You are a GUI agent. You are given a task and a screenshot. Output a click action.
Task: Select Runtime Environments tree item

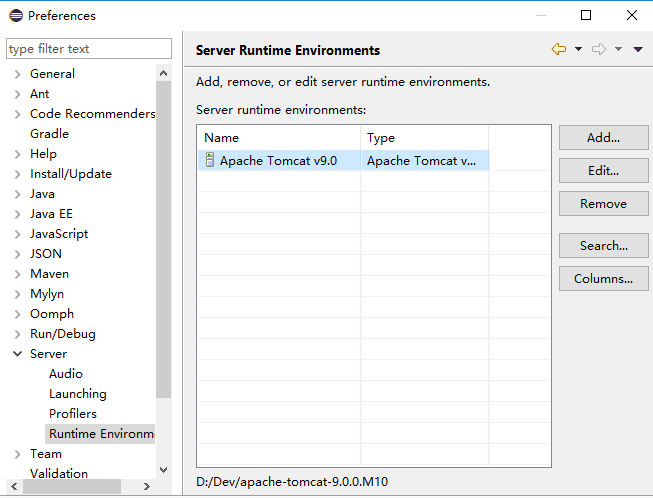[x=100, y=433]
